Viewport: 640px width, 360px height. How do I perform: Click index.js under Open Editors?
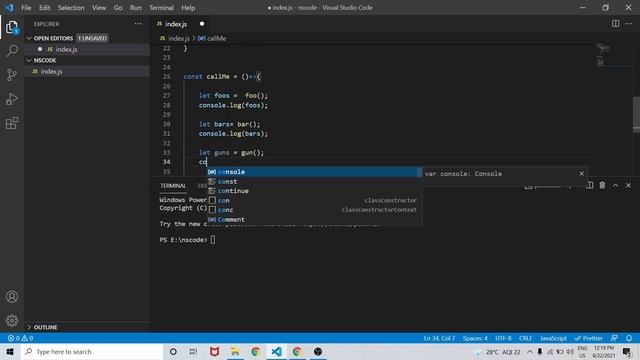click(x=66, y=49)
